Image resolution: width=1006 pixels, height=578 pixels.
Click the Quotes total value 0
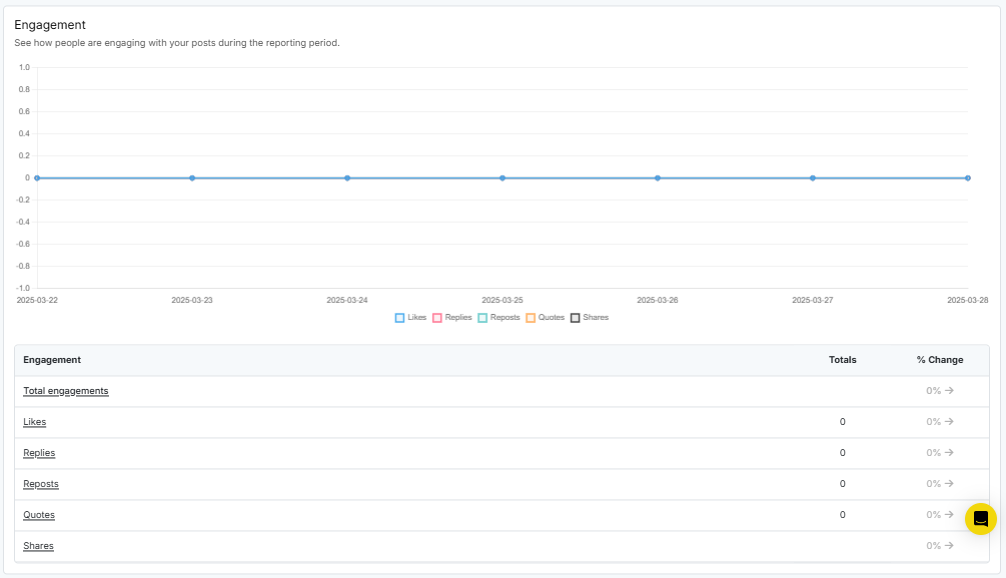(x=842, y=514)
